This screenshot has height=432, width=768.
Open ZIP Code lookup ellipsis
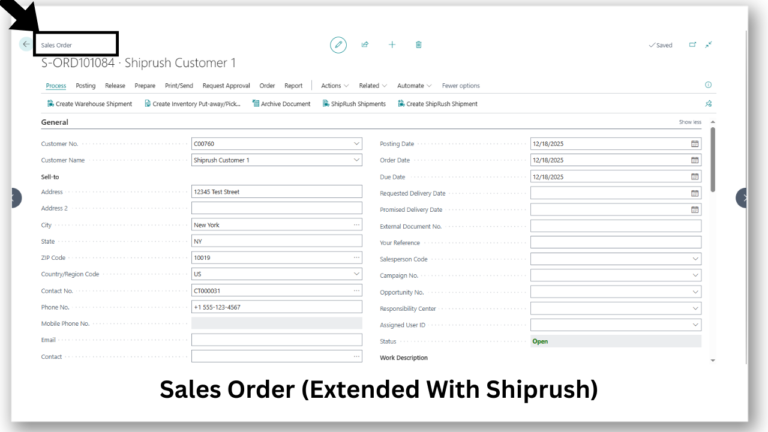pos(357,258)
